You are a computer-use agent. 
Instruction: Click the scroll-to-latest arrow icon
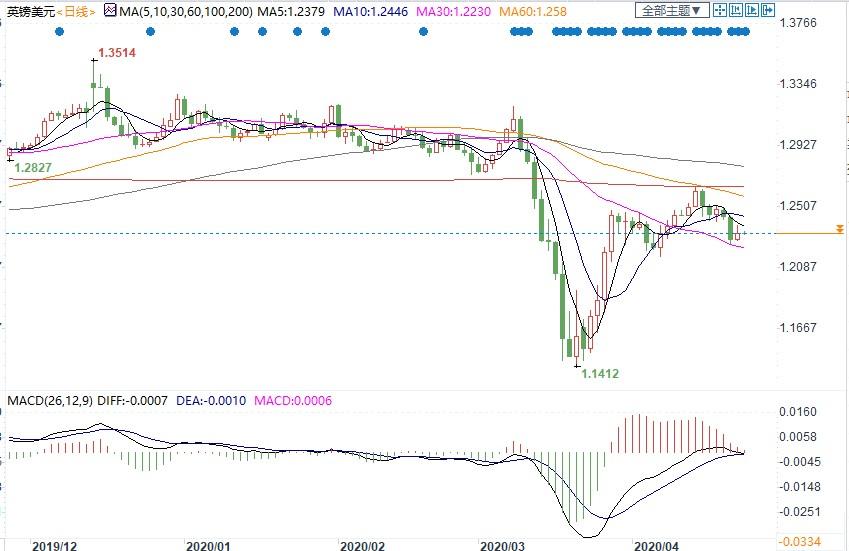[x=754, y=11]
